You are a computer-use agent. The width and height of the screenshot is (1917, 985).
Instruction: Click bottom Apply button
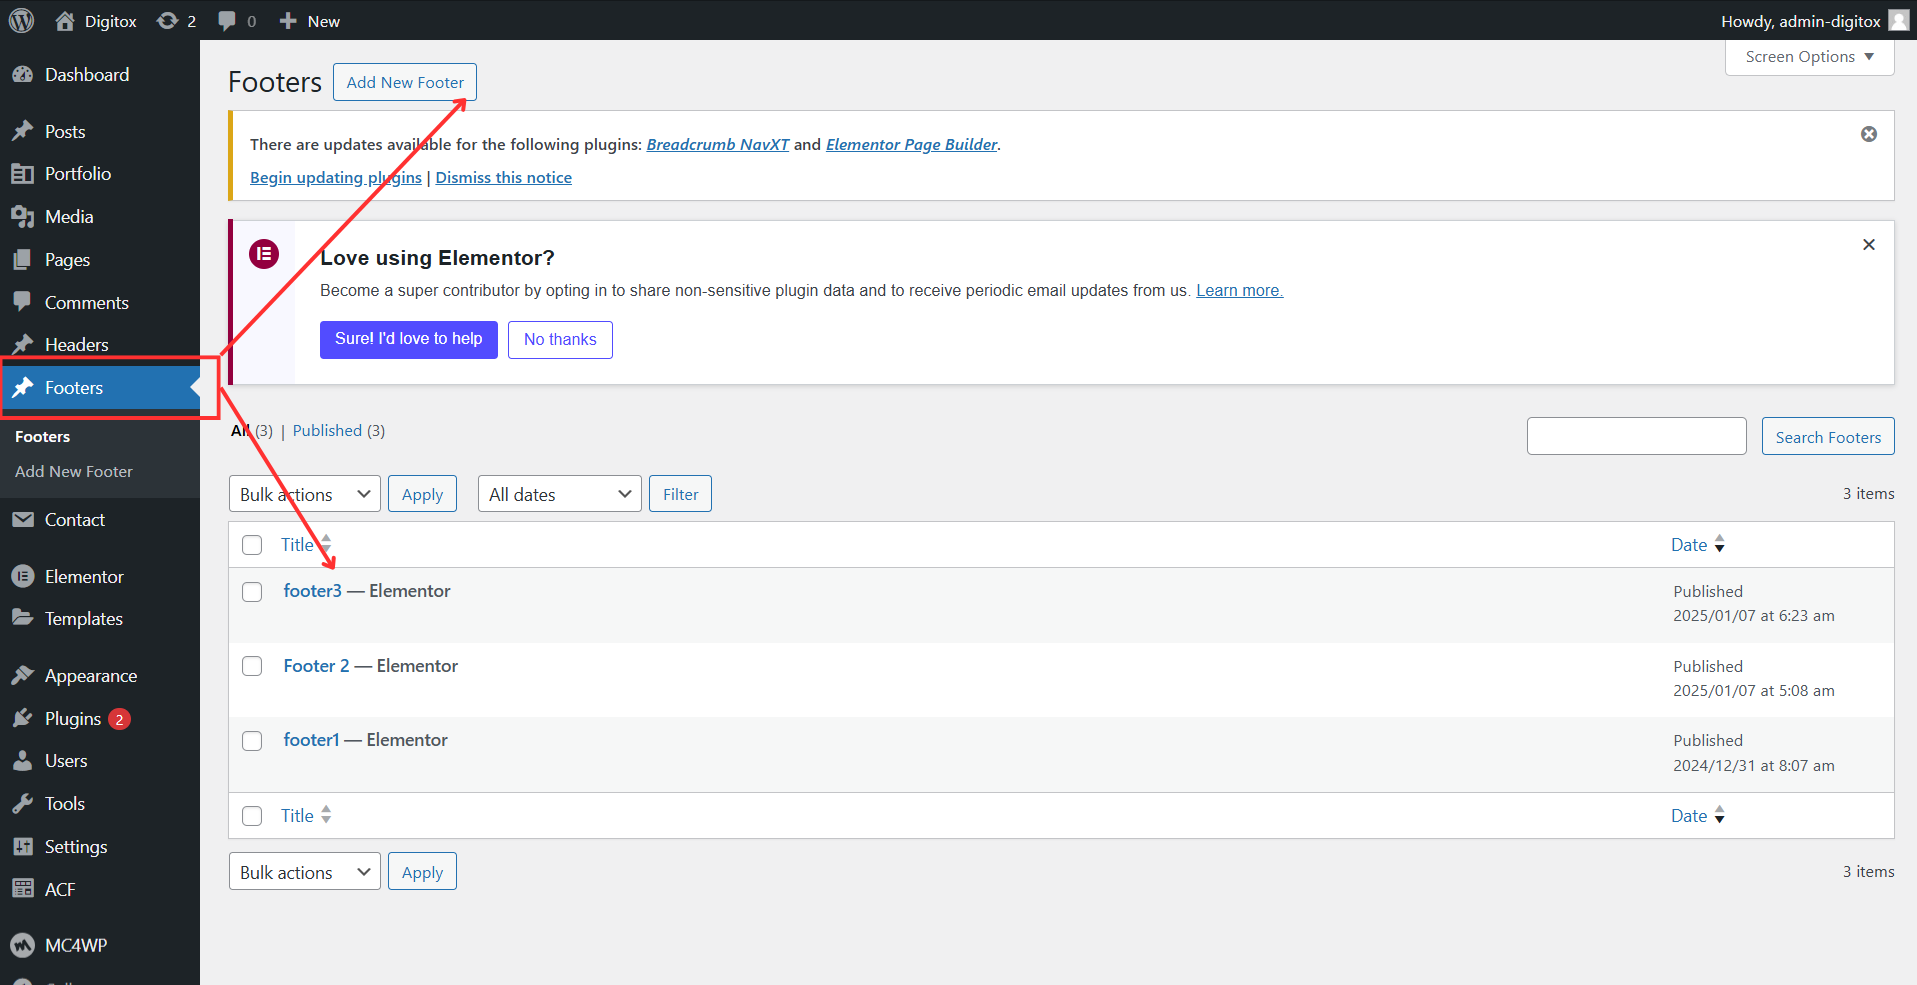tap(422, 872)
